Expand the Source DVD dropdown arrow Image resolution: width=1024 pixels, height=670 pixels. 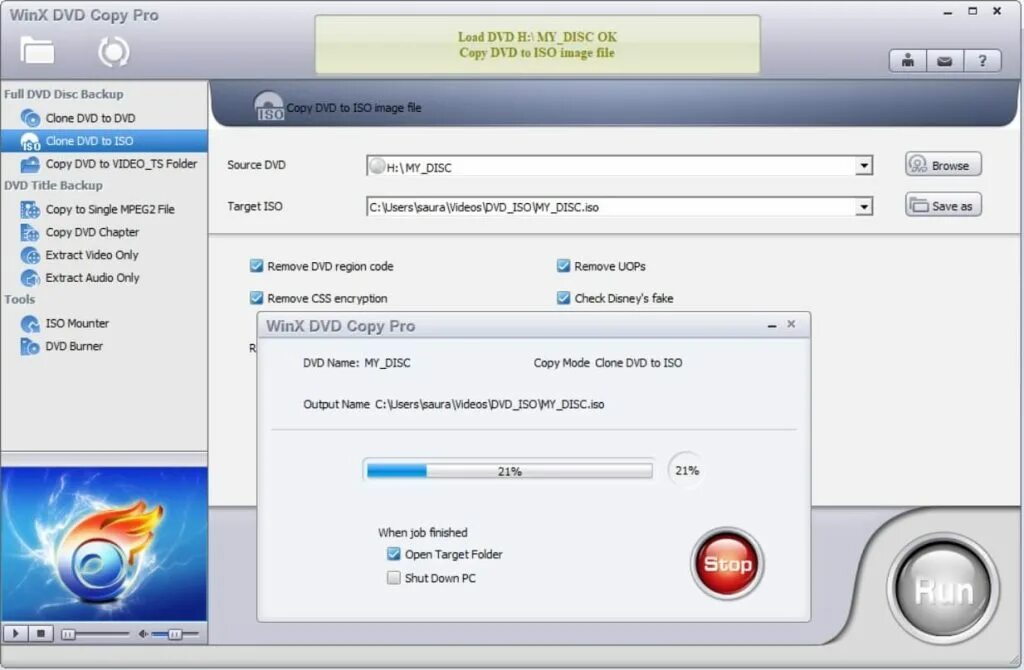tap(863, 166)
